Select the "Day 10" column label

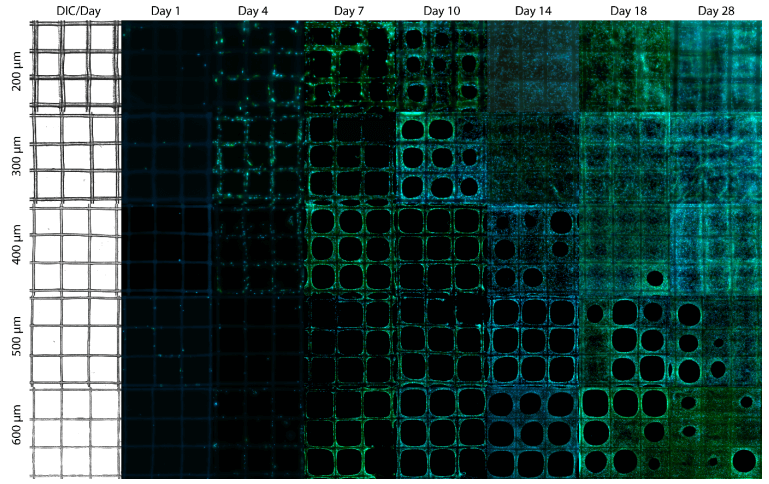(441, 11)
